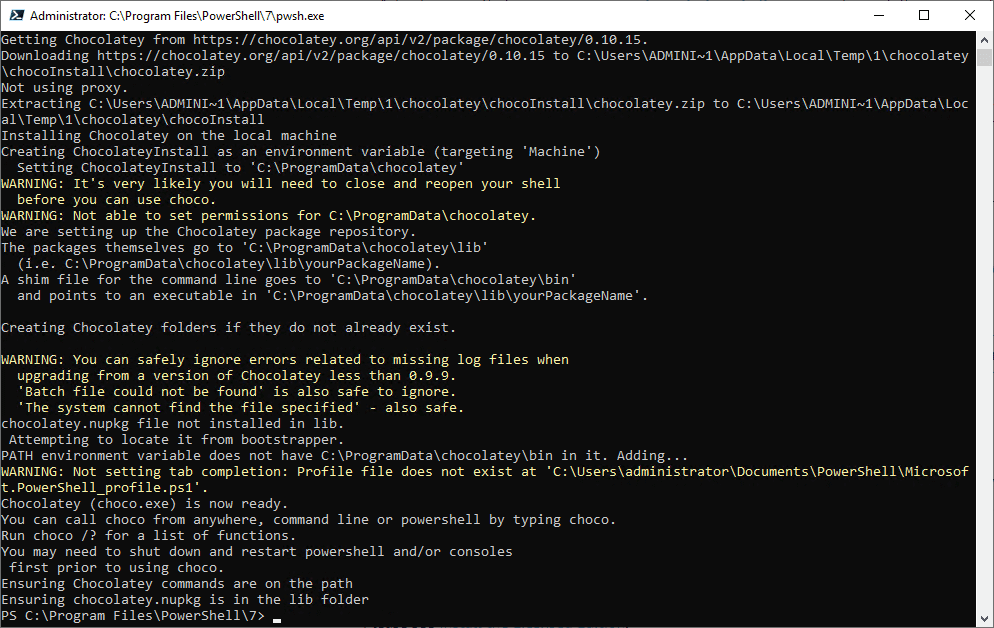The width and height of the screenshot is (994, 628).
Task: Click 'Attempting to locate it from bootstrapper.'
Action: (x=176, y=439)
